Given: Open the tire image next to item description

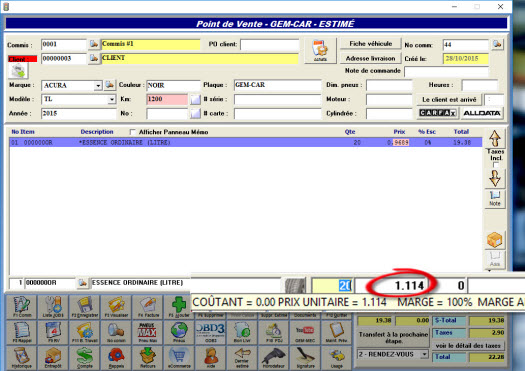Looking at the screenshot, I should pyautogui.click(x=295, y=285).
